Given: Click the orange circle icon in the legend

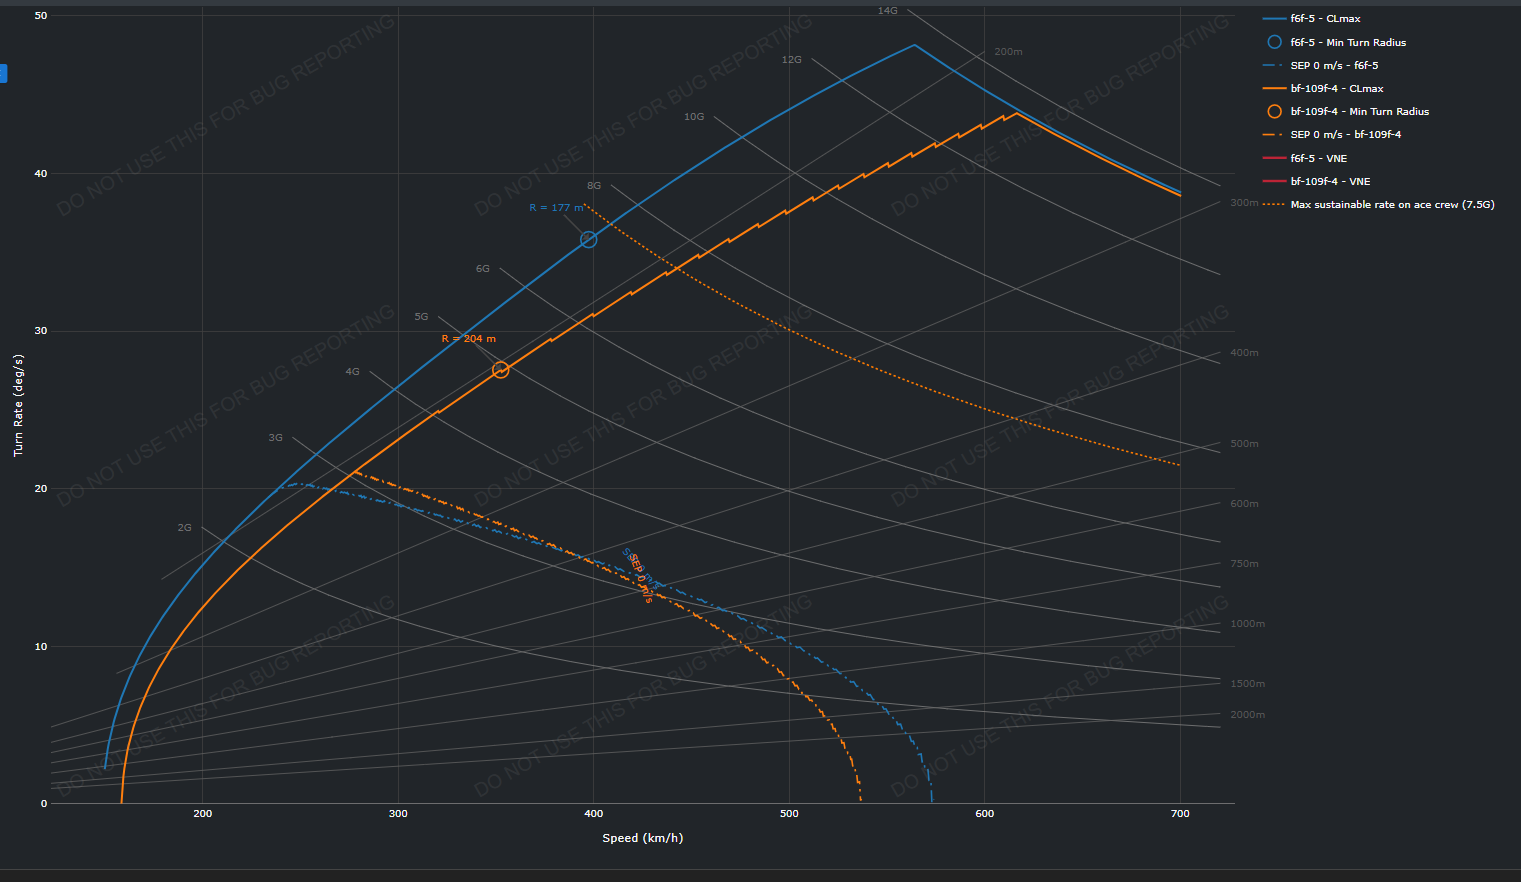Looking at the screenshot, I should pos(1274,111).
